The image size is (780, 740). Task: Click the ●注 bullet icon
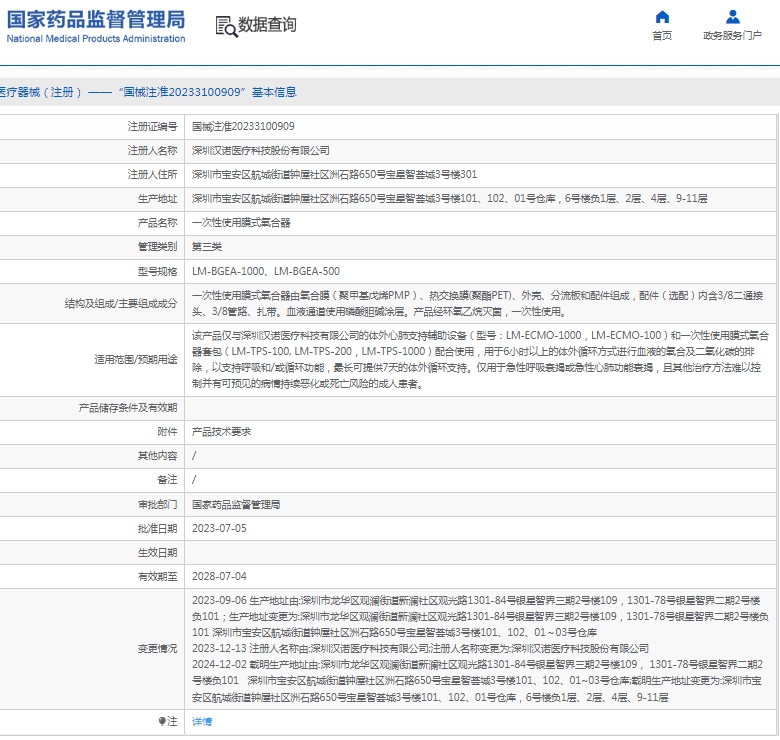(162, 721)
